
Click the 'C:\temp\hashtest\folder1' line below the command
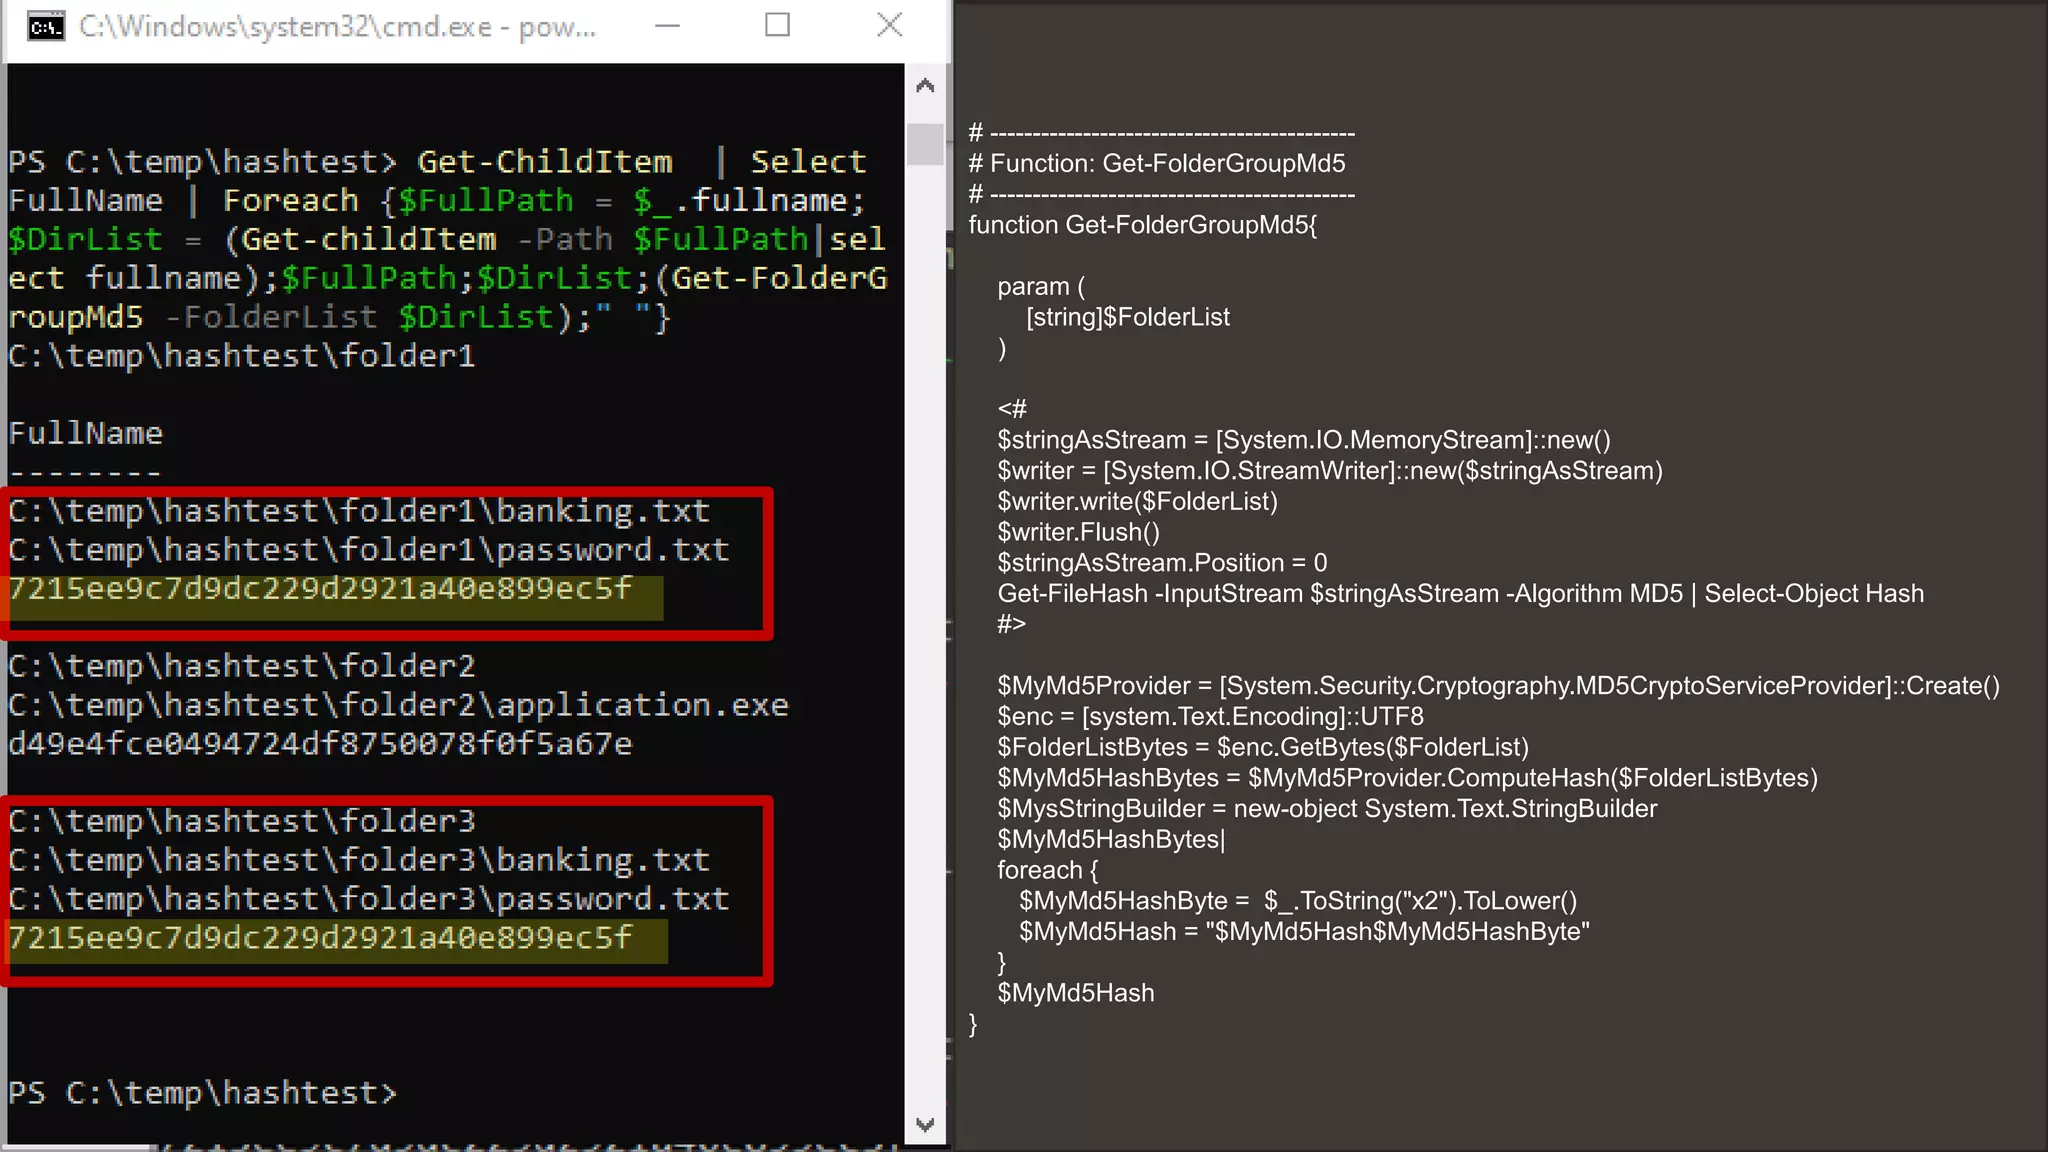[x=242, y=356]
